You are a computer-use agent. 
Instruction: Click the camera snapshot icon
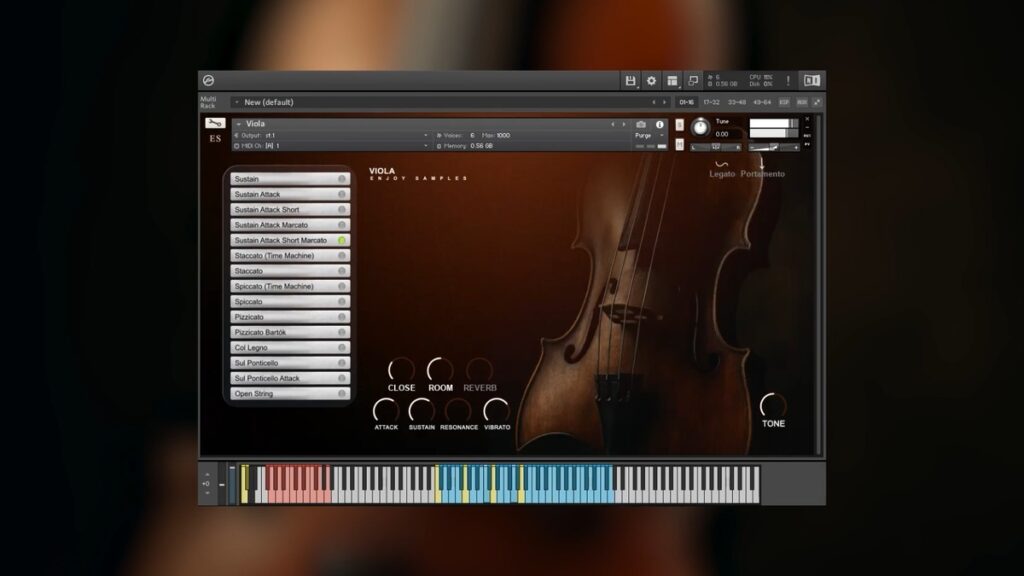(641, 124)
